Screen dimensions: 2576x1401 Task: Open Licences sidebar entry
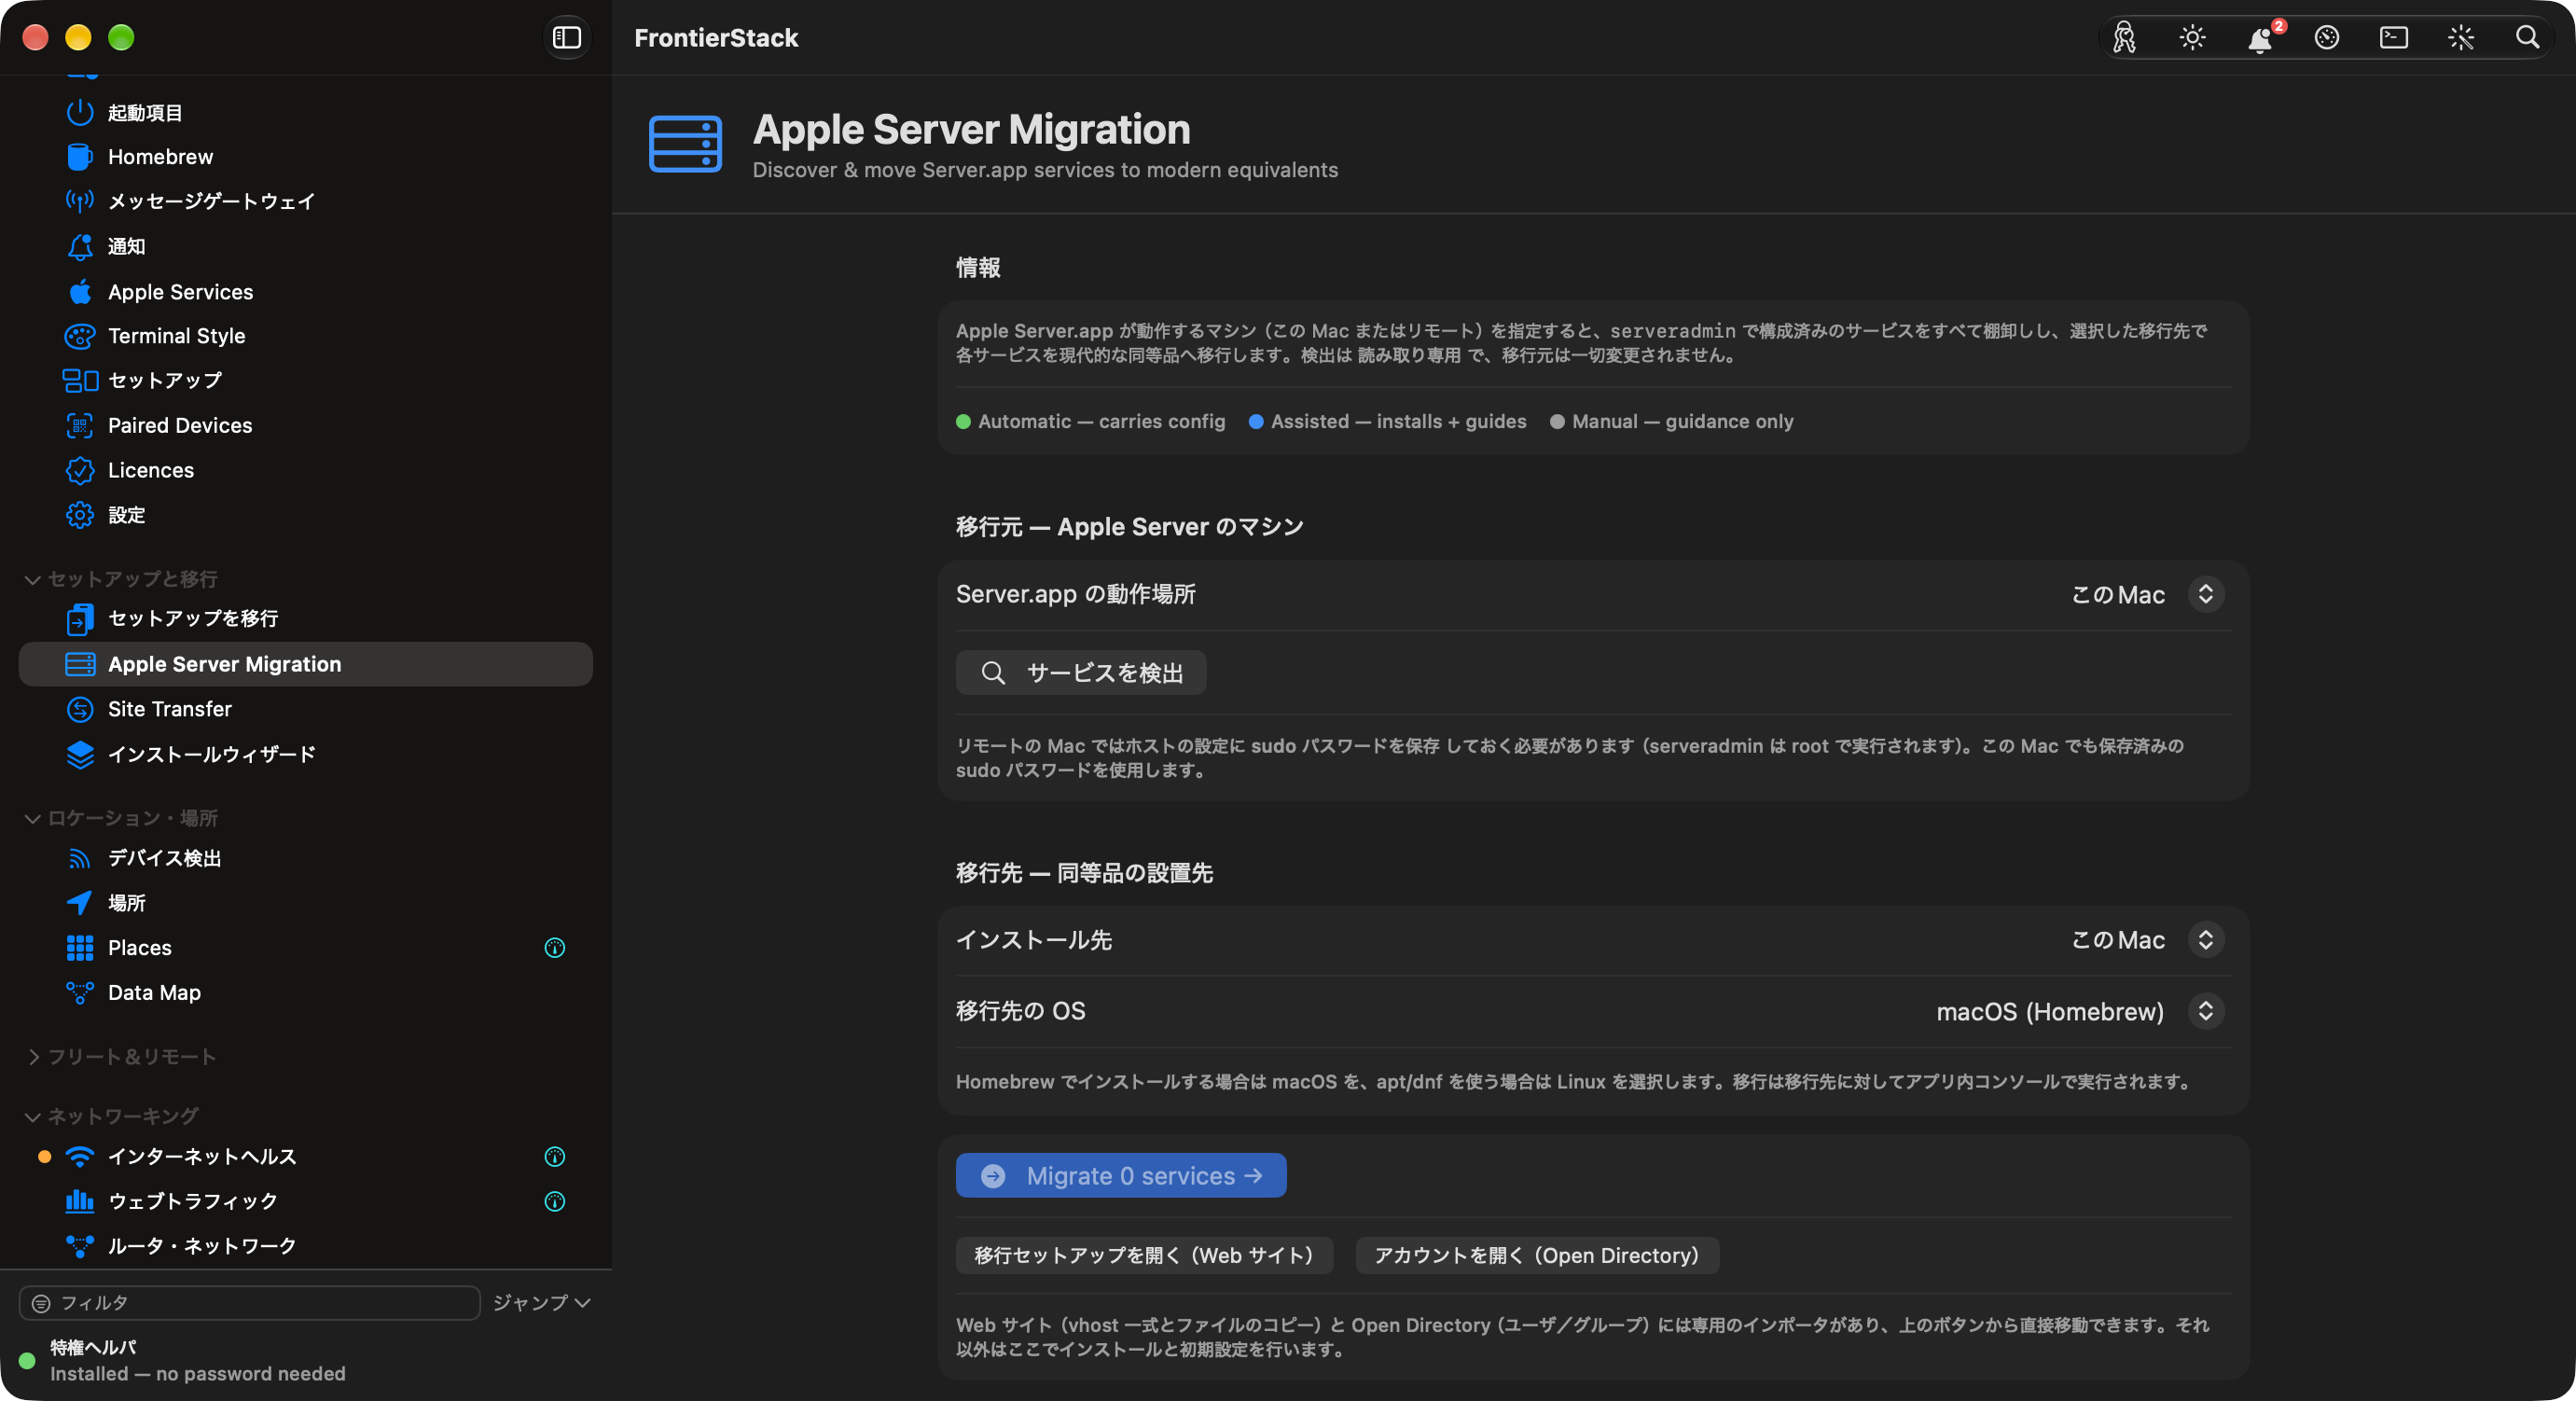[306, 470]
